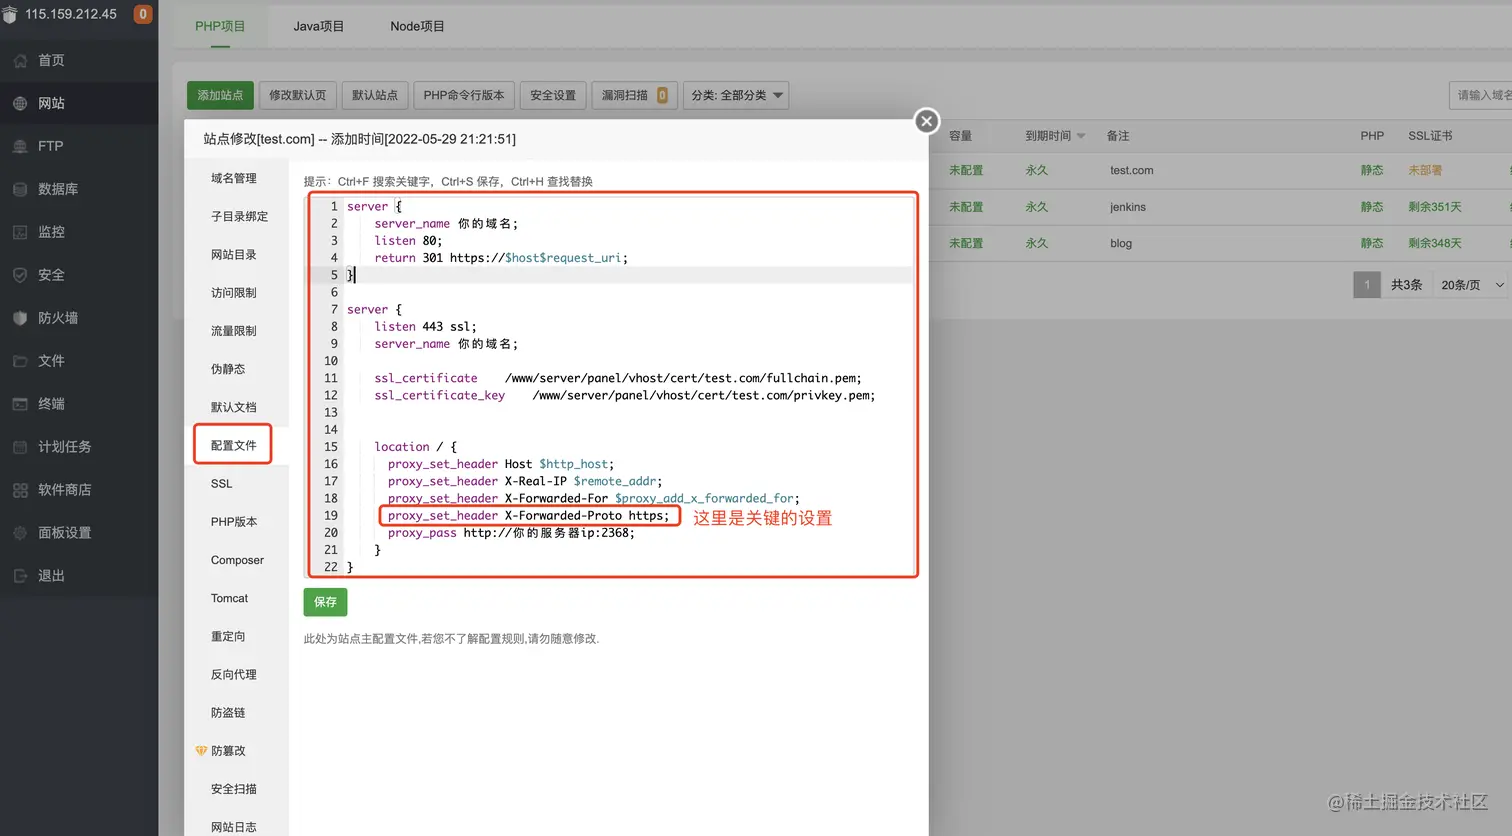Click the home icon in sidebar
The width and height of the screenshot is (1512, 836).
[20, 61]
